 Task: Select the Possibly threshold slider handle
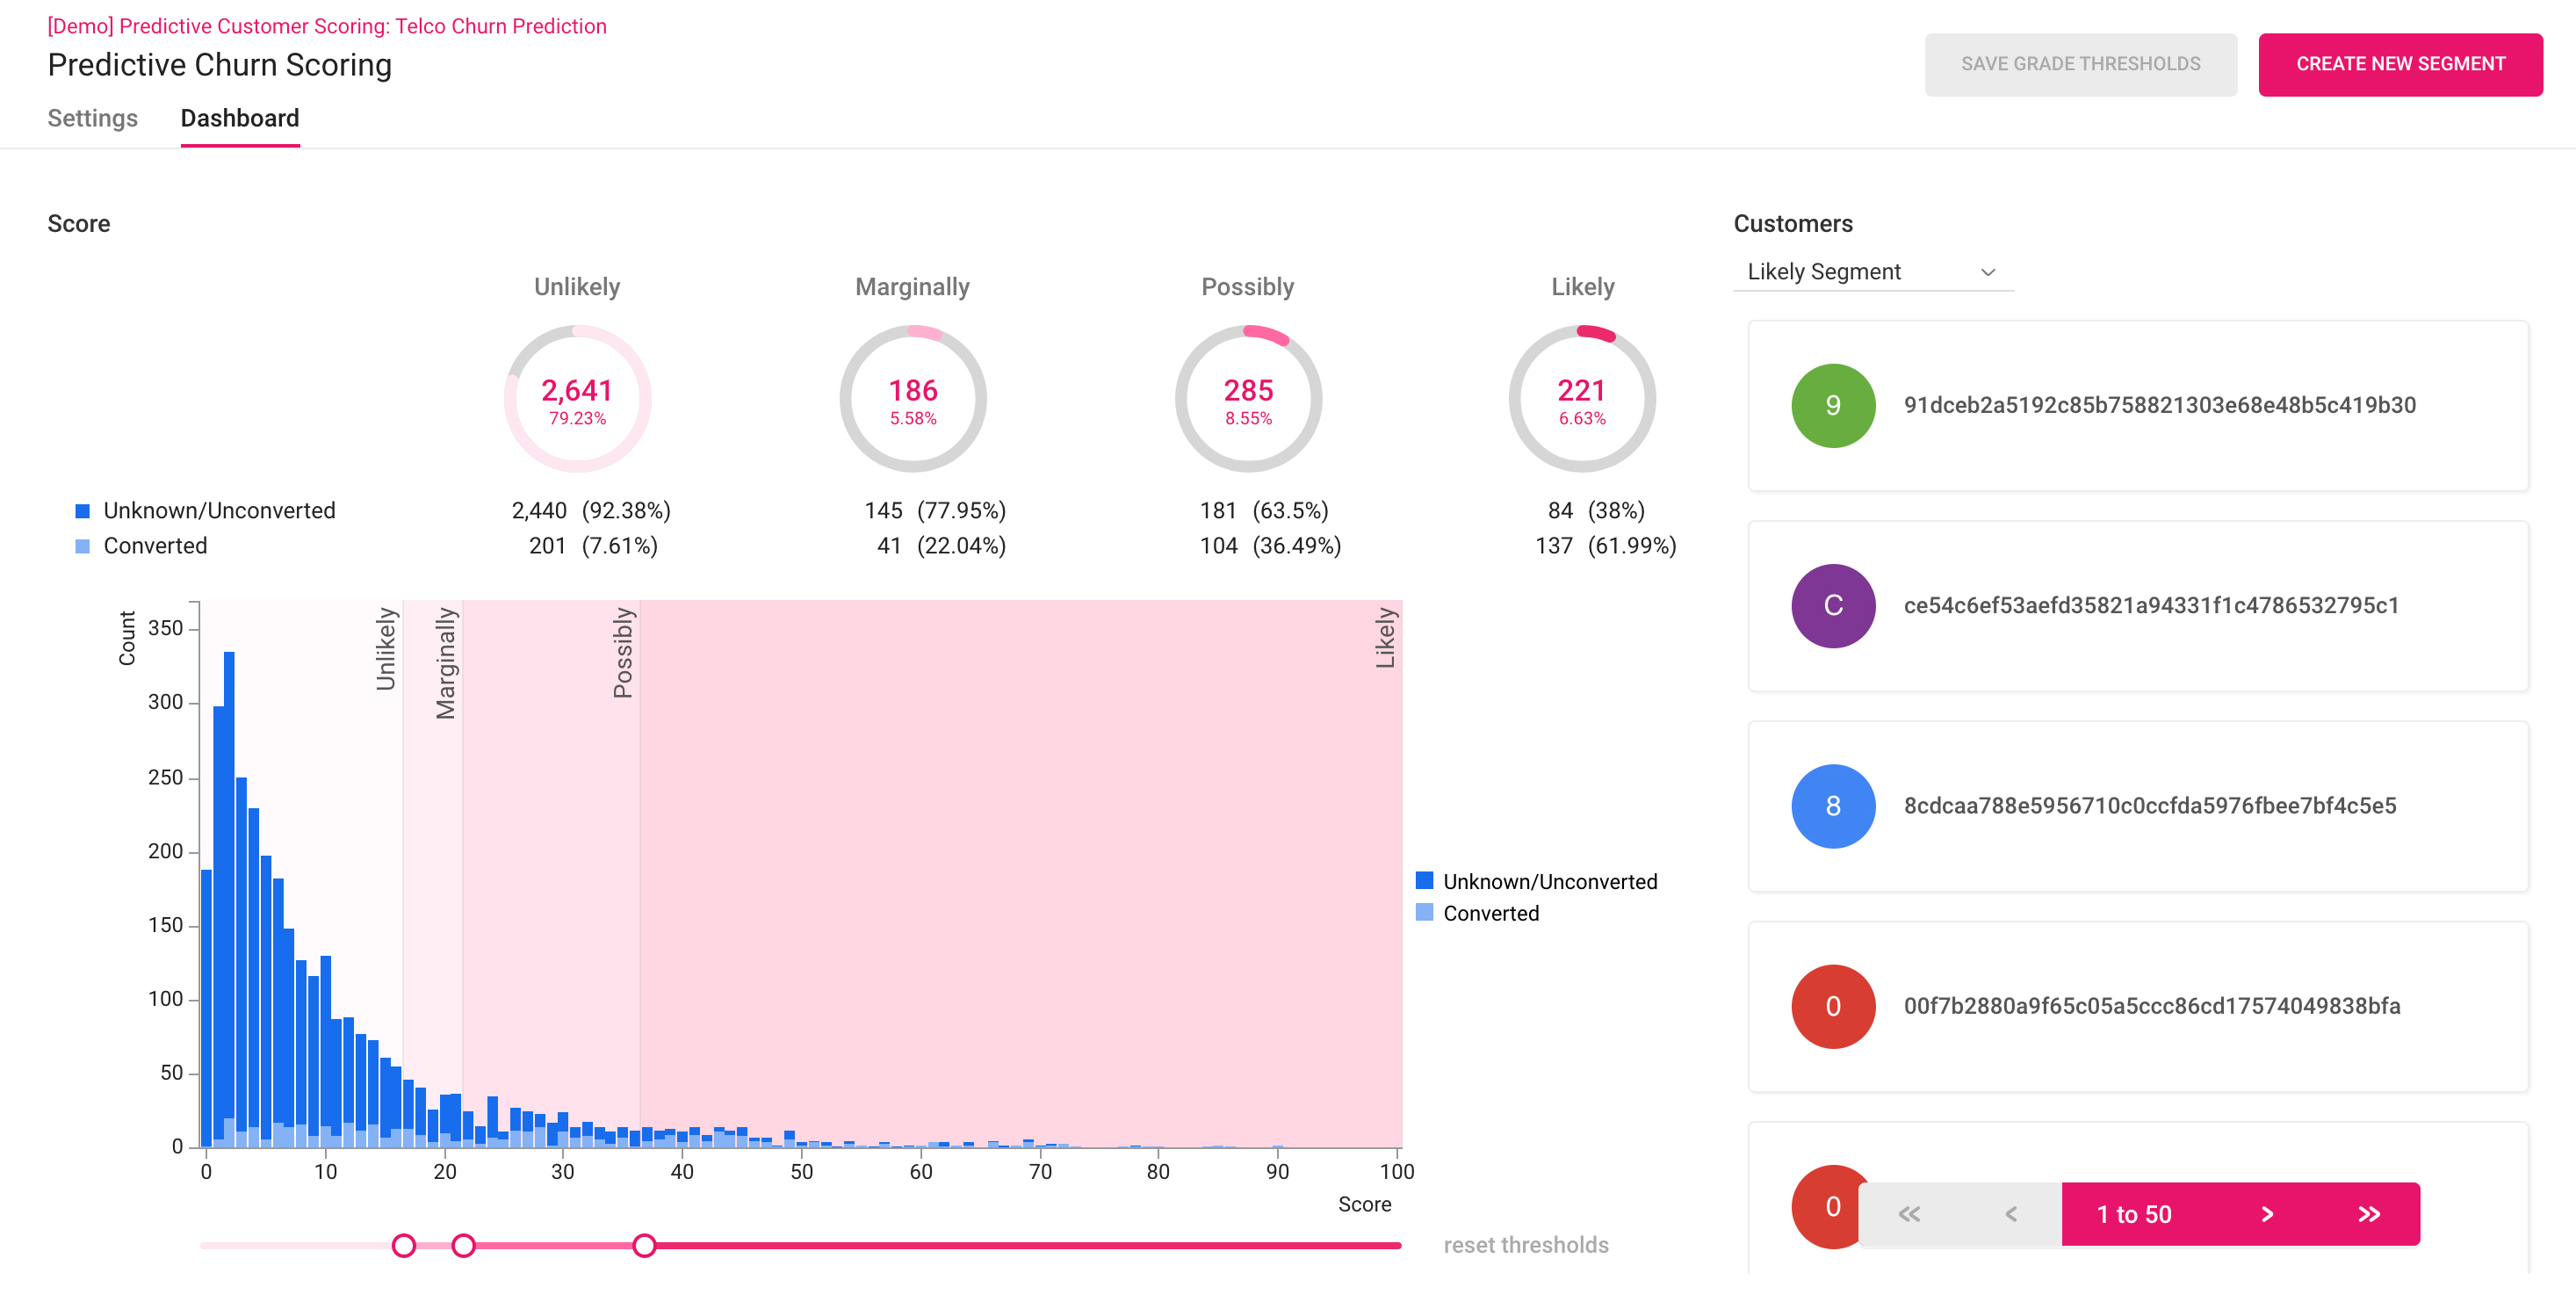(x=646, y=1246)
